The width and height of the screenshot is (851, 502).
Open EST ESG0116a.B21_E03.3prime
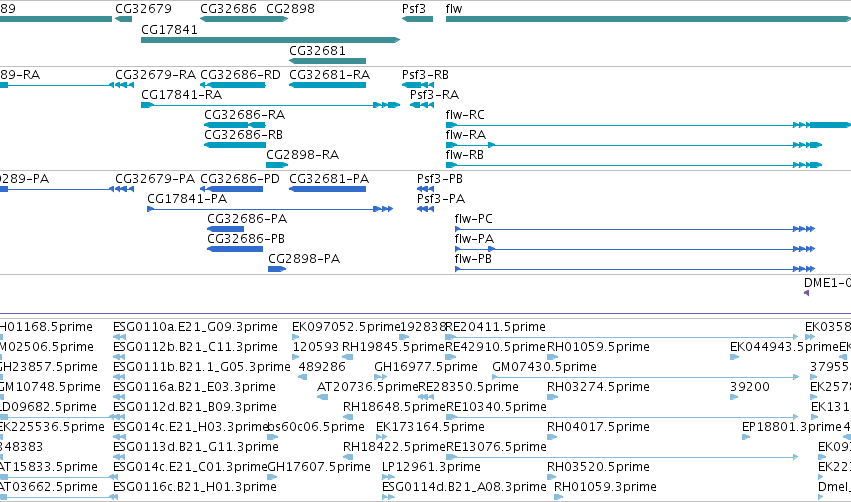pos(194,387)
